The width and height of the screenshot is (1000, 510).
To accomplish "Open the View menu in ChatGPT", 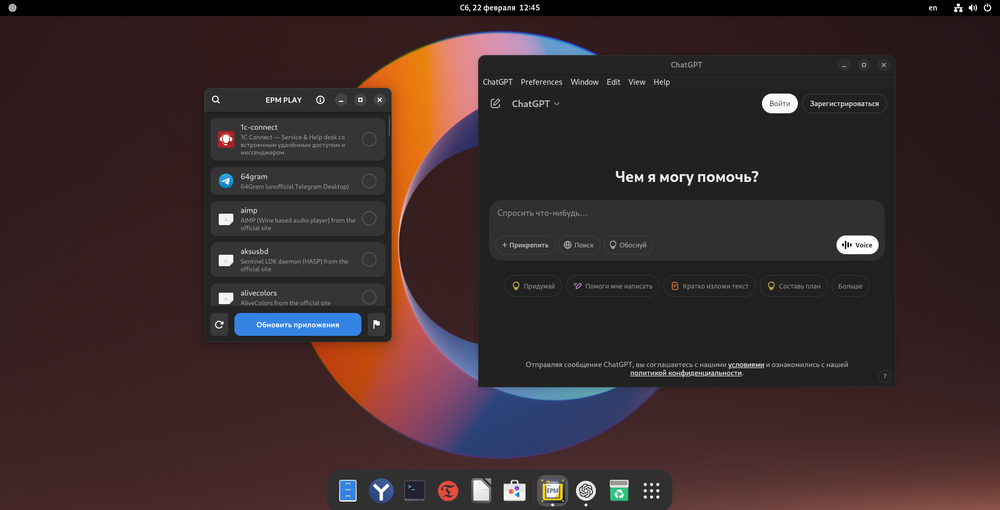I will [x=637, y=82].
